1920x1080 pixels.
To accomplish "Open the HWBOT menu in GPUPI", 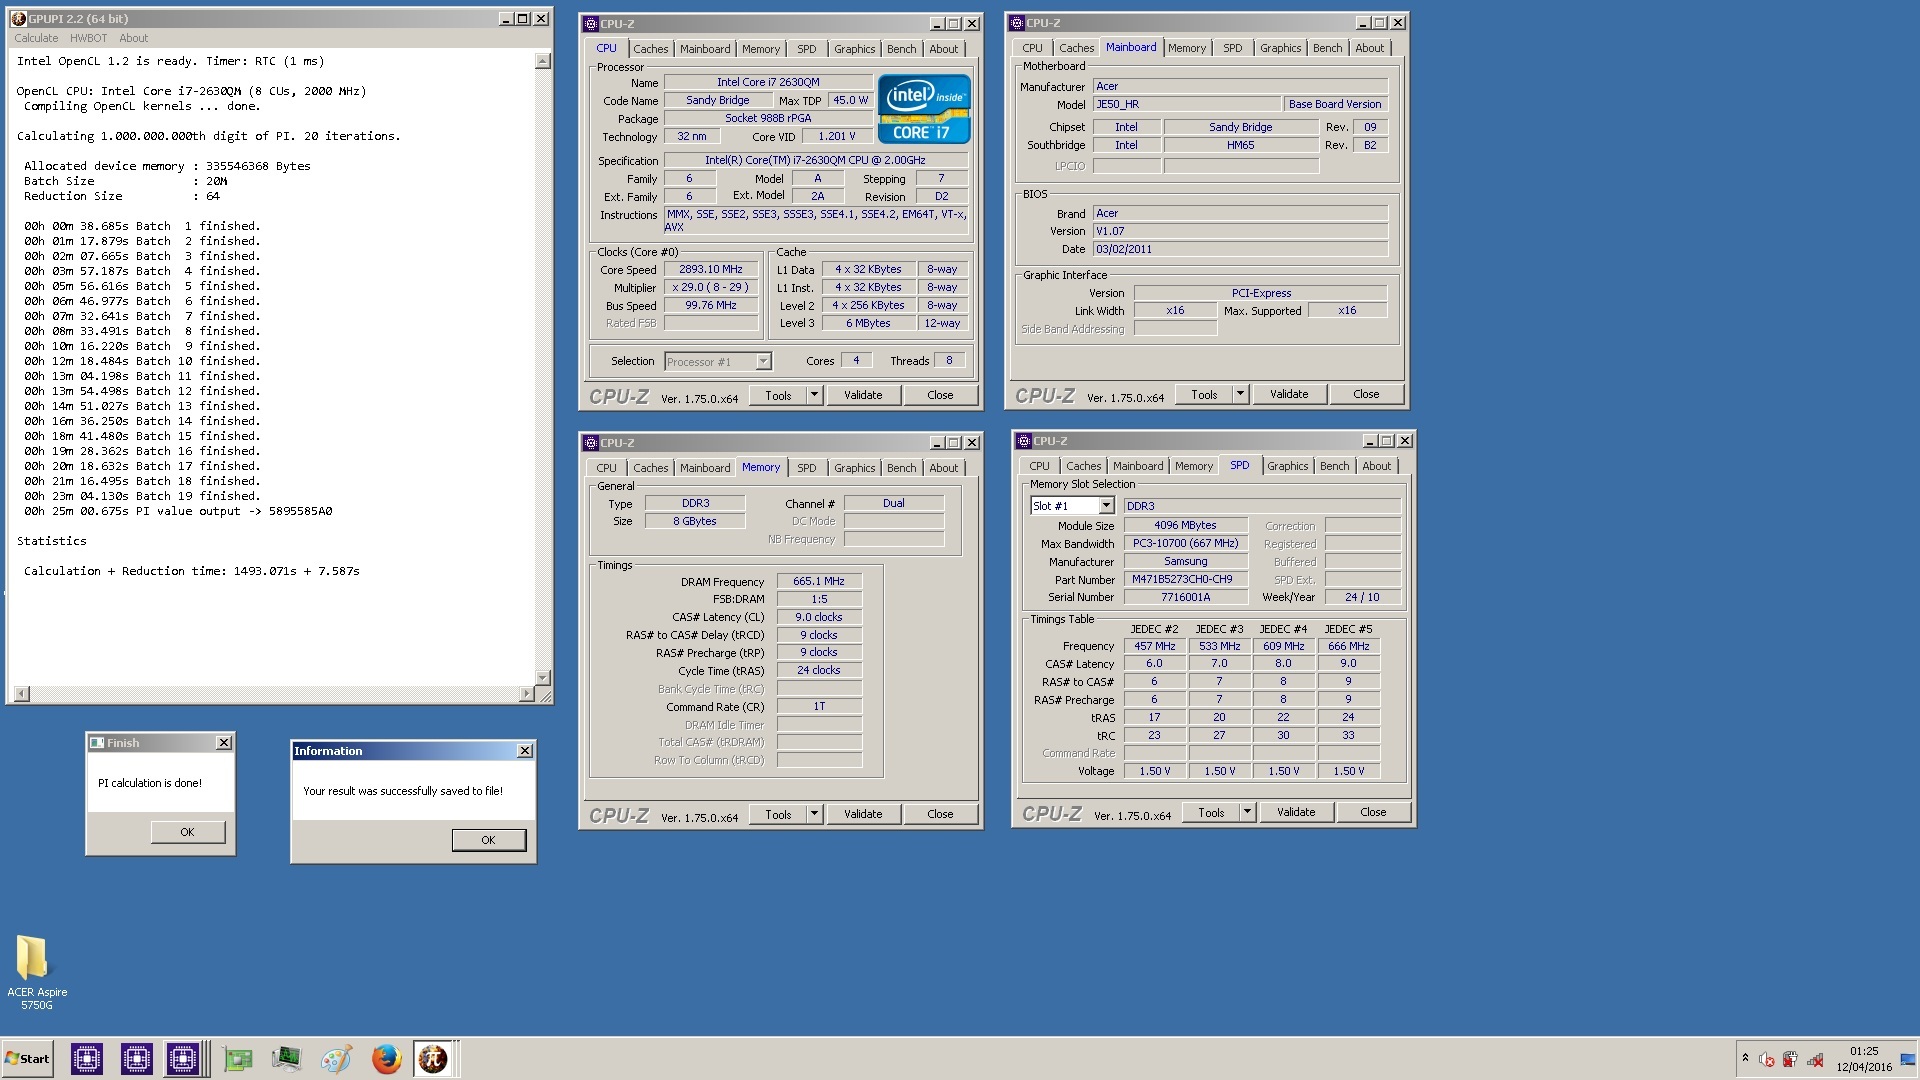I will (x=88, y=38).
